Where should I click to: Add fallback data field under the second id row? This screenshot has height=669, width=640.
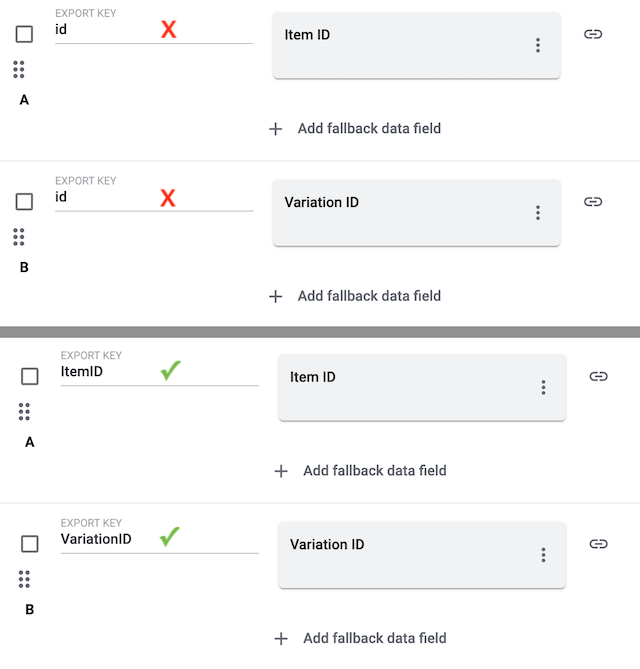coord(369,296)
